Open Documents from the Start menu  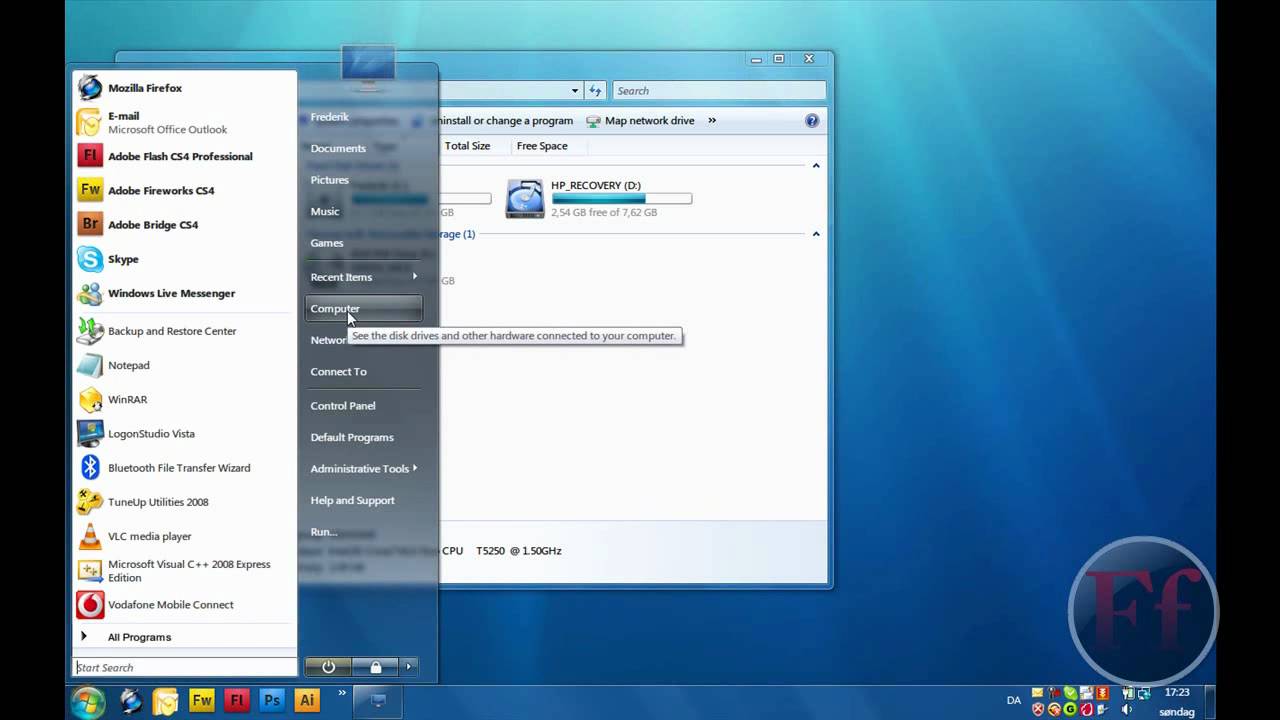364,148
